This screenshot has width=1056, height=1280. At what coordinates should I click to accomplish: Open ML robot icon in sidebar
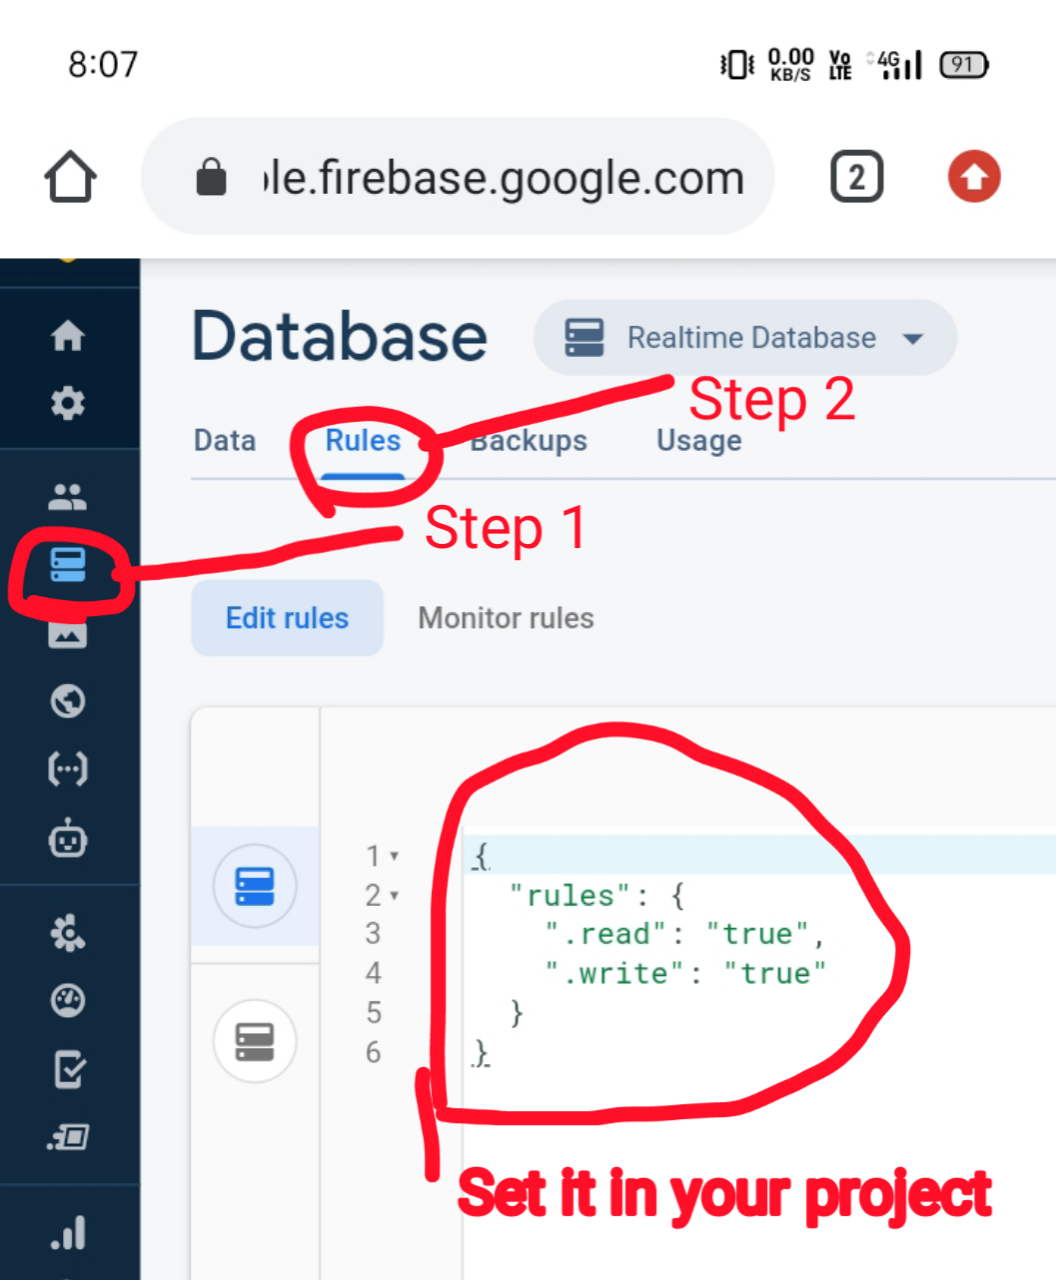click(x=68, y=838)
